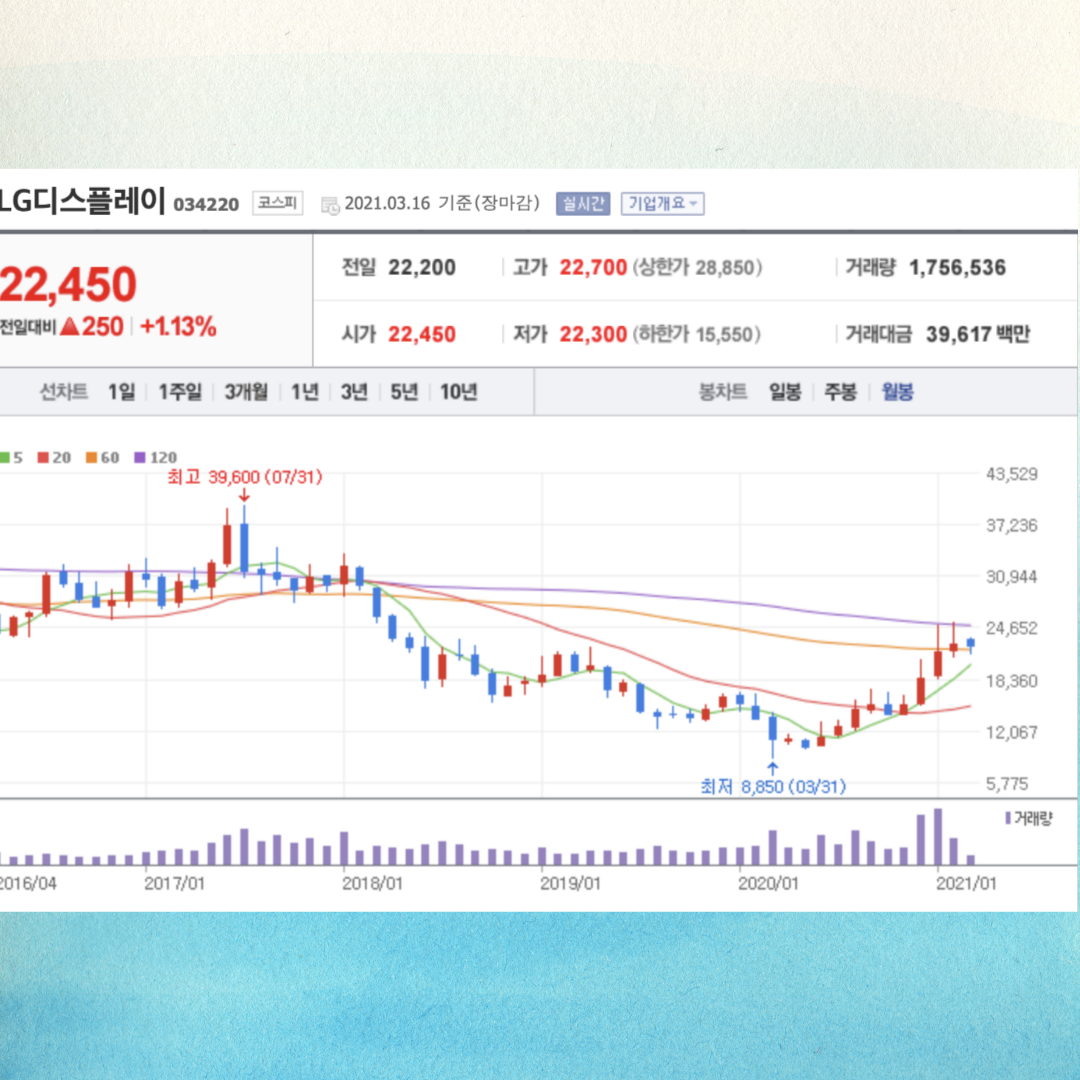Viewport: 1080px width, 1080px height.
Task: Select the 3년 line chart tab
Action: (x=354, y=392)
